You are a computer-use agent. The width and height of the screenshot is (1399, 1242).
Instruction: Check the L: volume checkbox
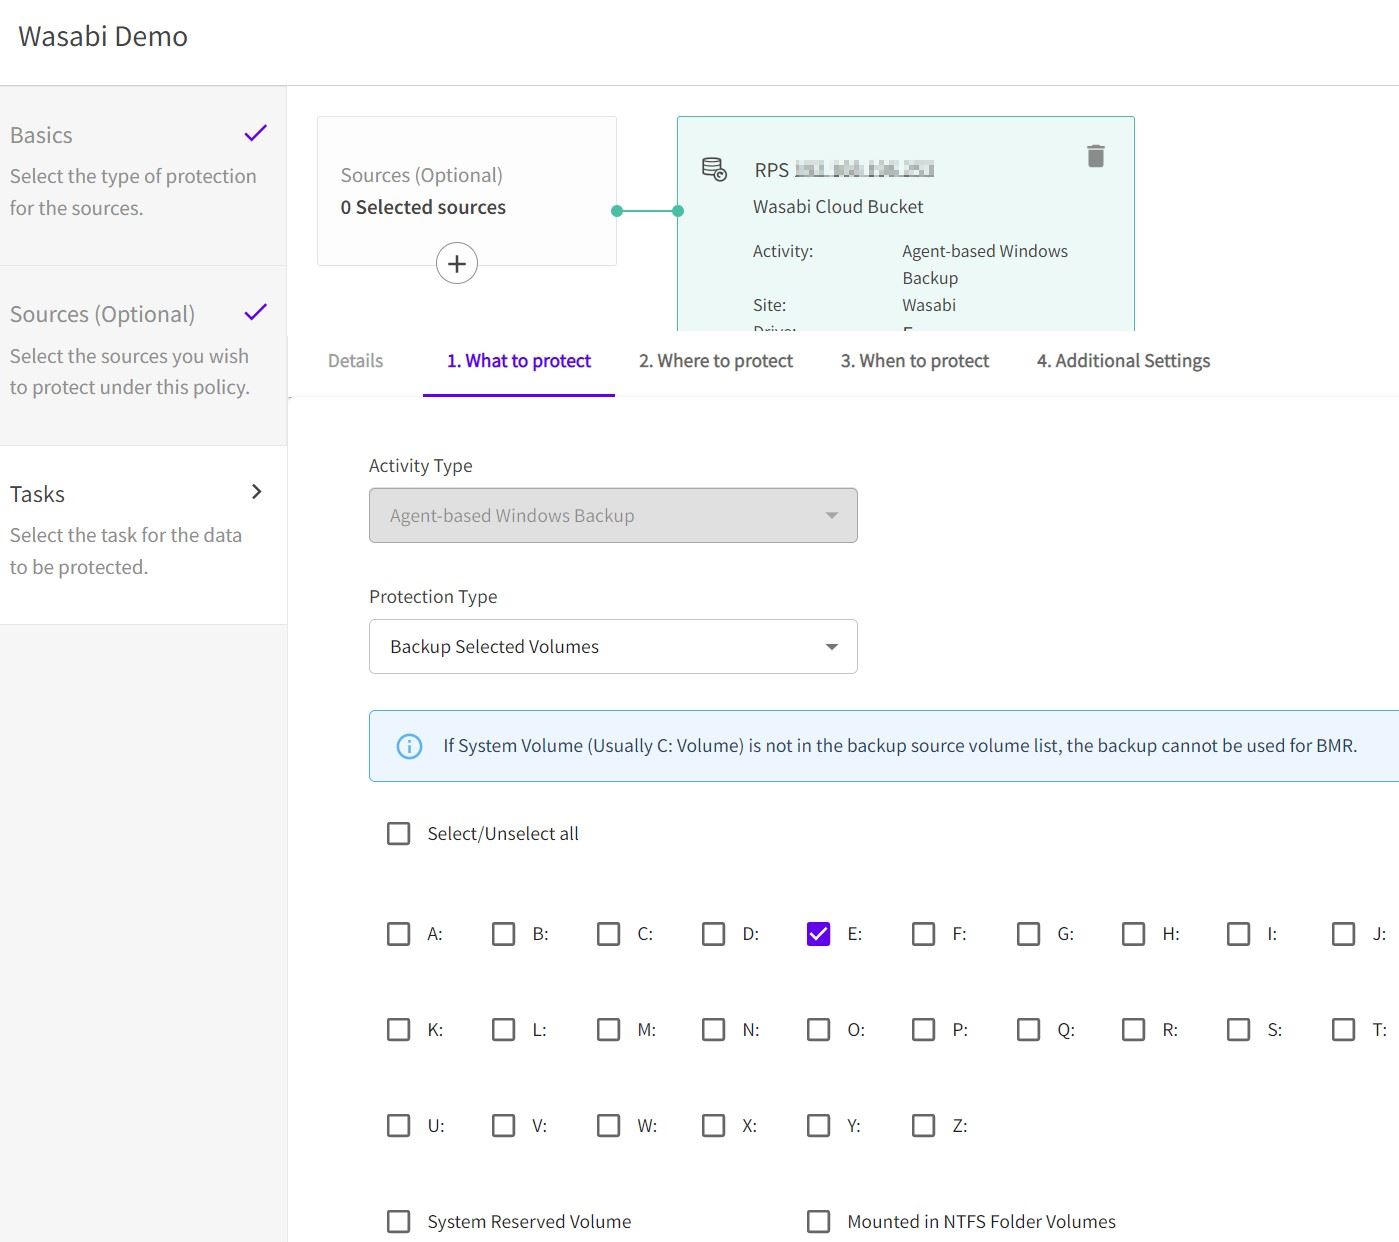pyautogui.click(x=503, y=1030)
